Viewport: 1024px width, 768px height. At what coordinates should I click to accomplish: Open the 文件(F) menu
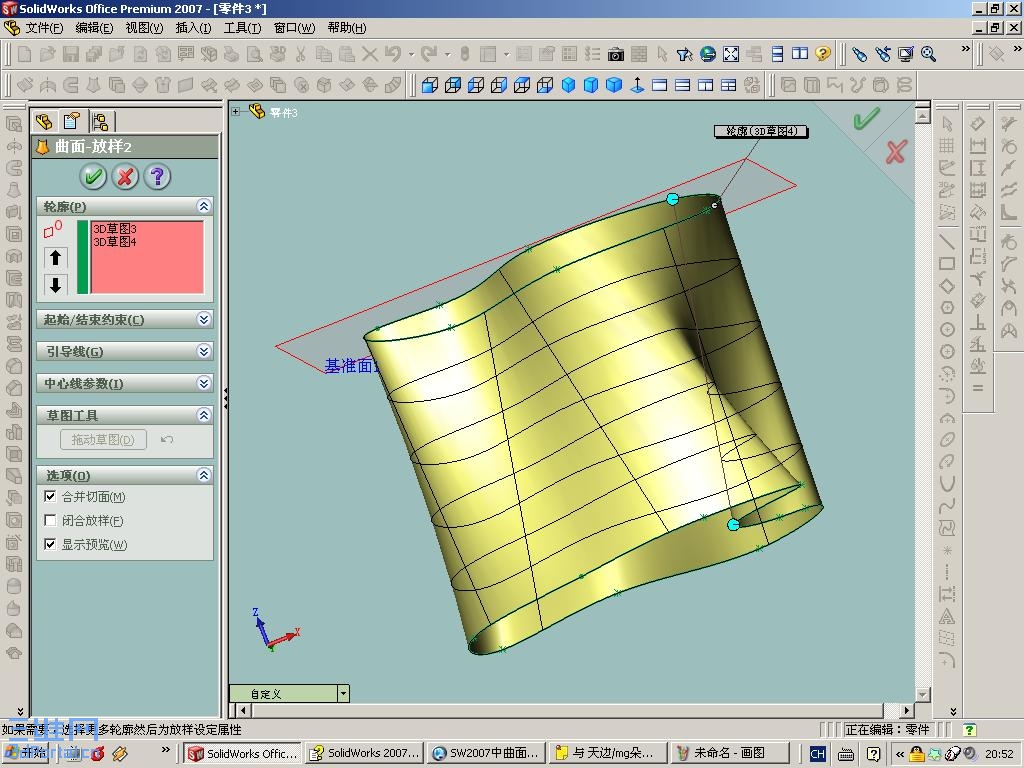pos(44,28)
